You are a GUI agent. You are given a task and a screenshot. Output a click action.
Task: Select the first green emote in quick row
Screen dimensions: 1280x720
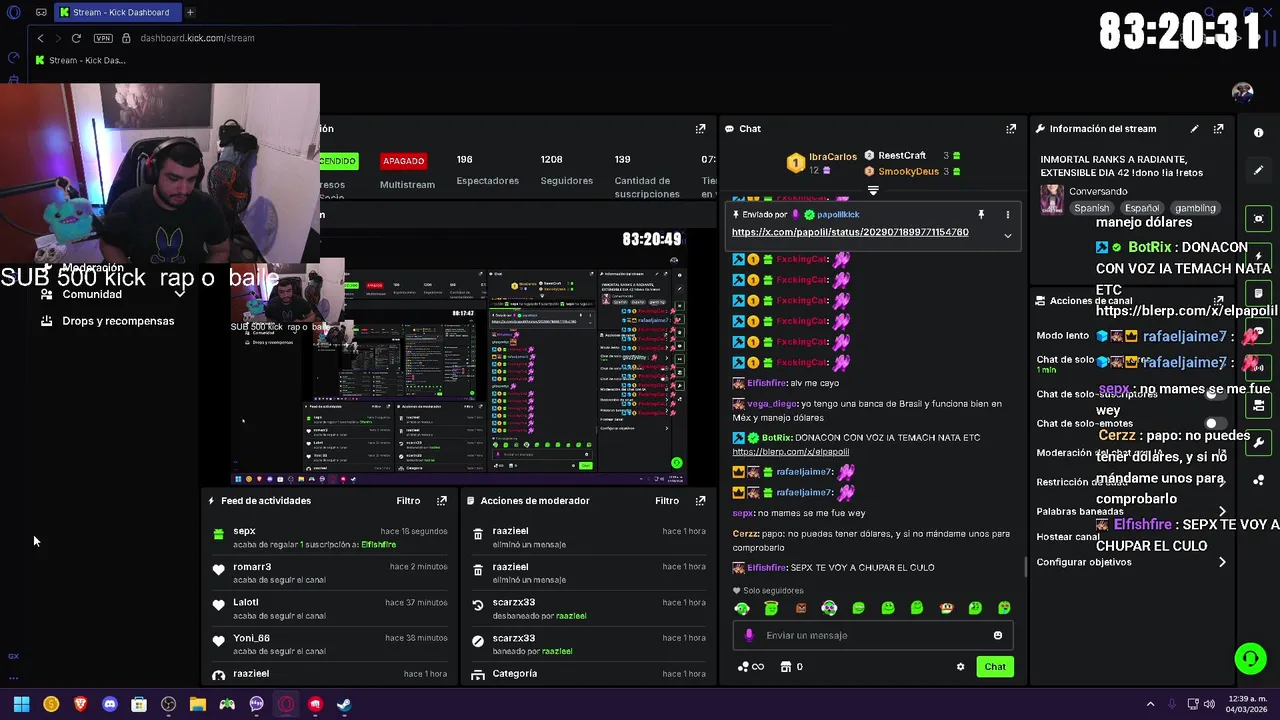tap(742, 608)
